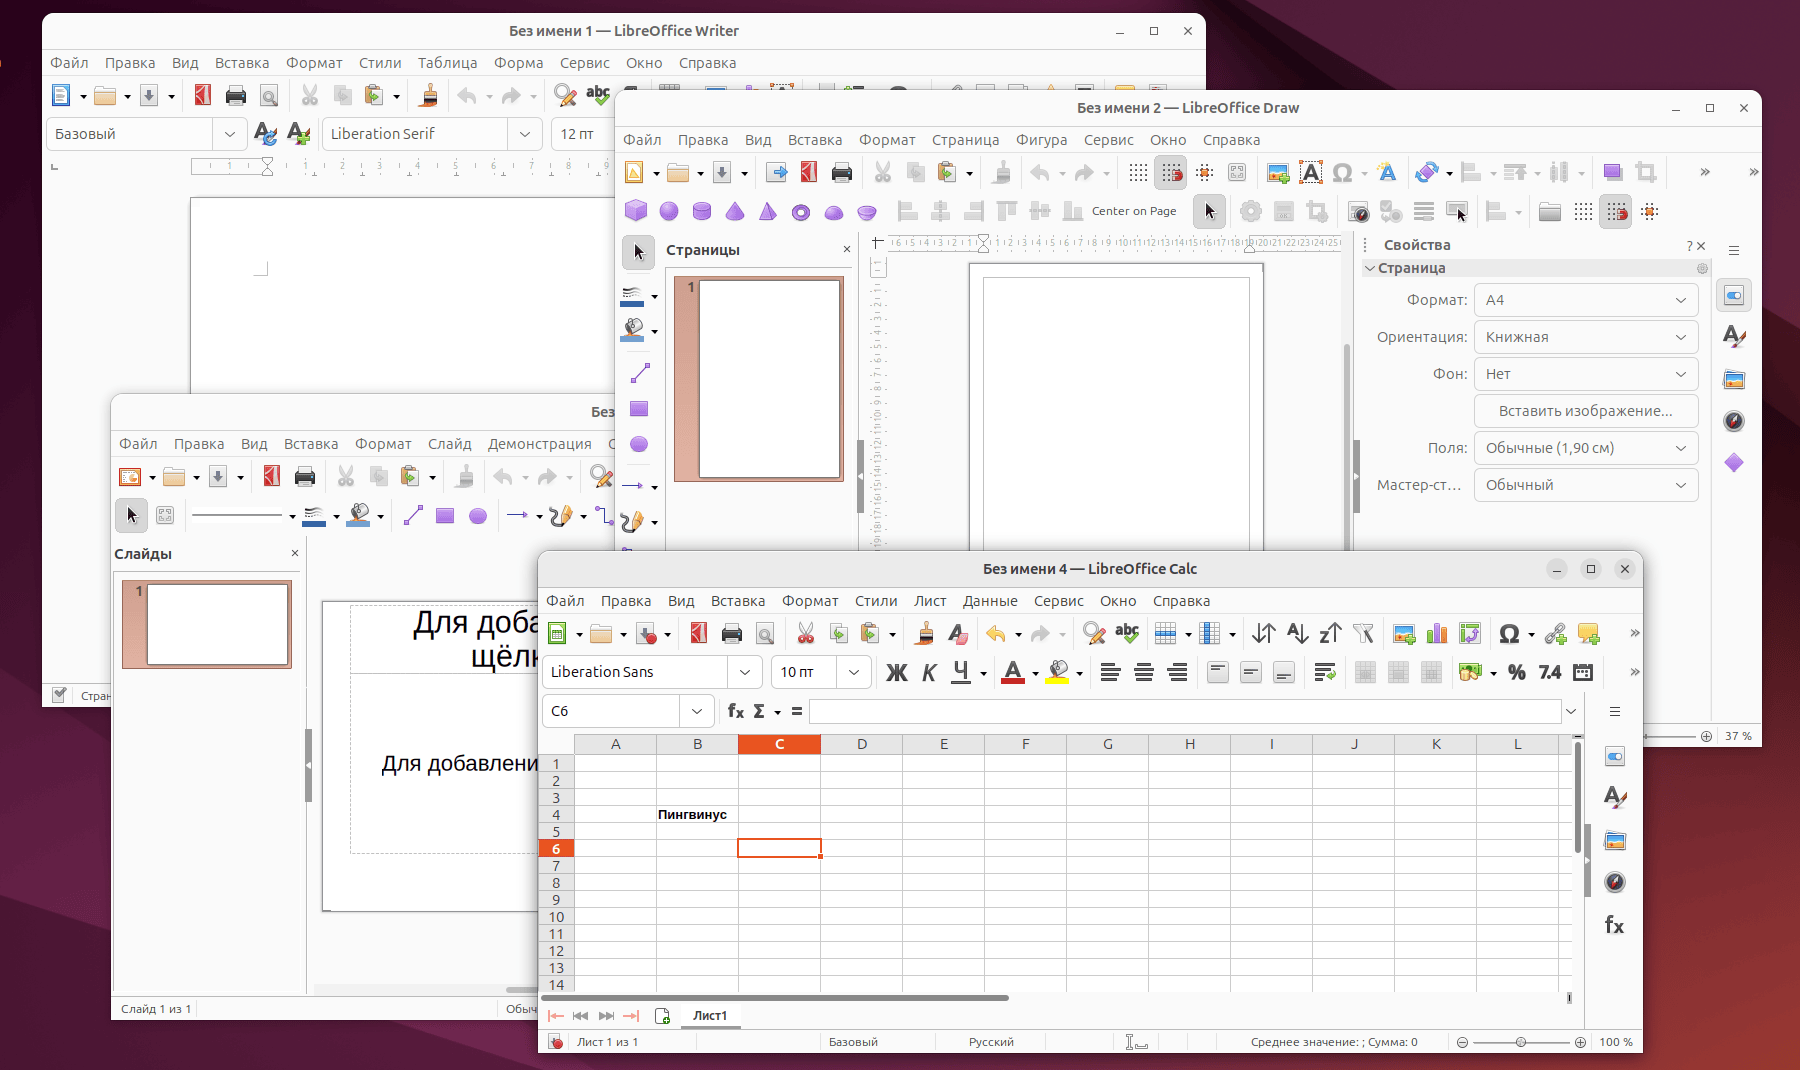
Task: Click the Bold (Ж) button in Calc
Action: click(x=896, y=673)
